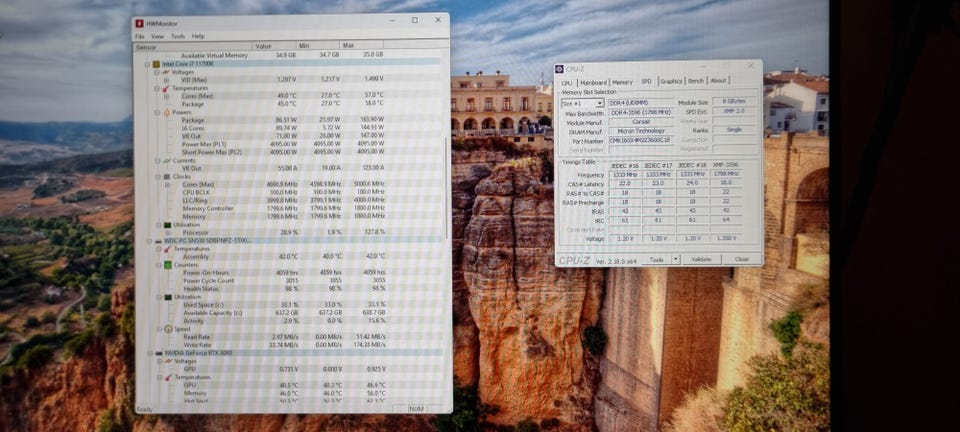The height and width of the screenshot is (432, 960).
Task: Open the Help menu in HWMonitor
Action: (198, 37)
